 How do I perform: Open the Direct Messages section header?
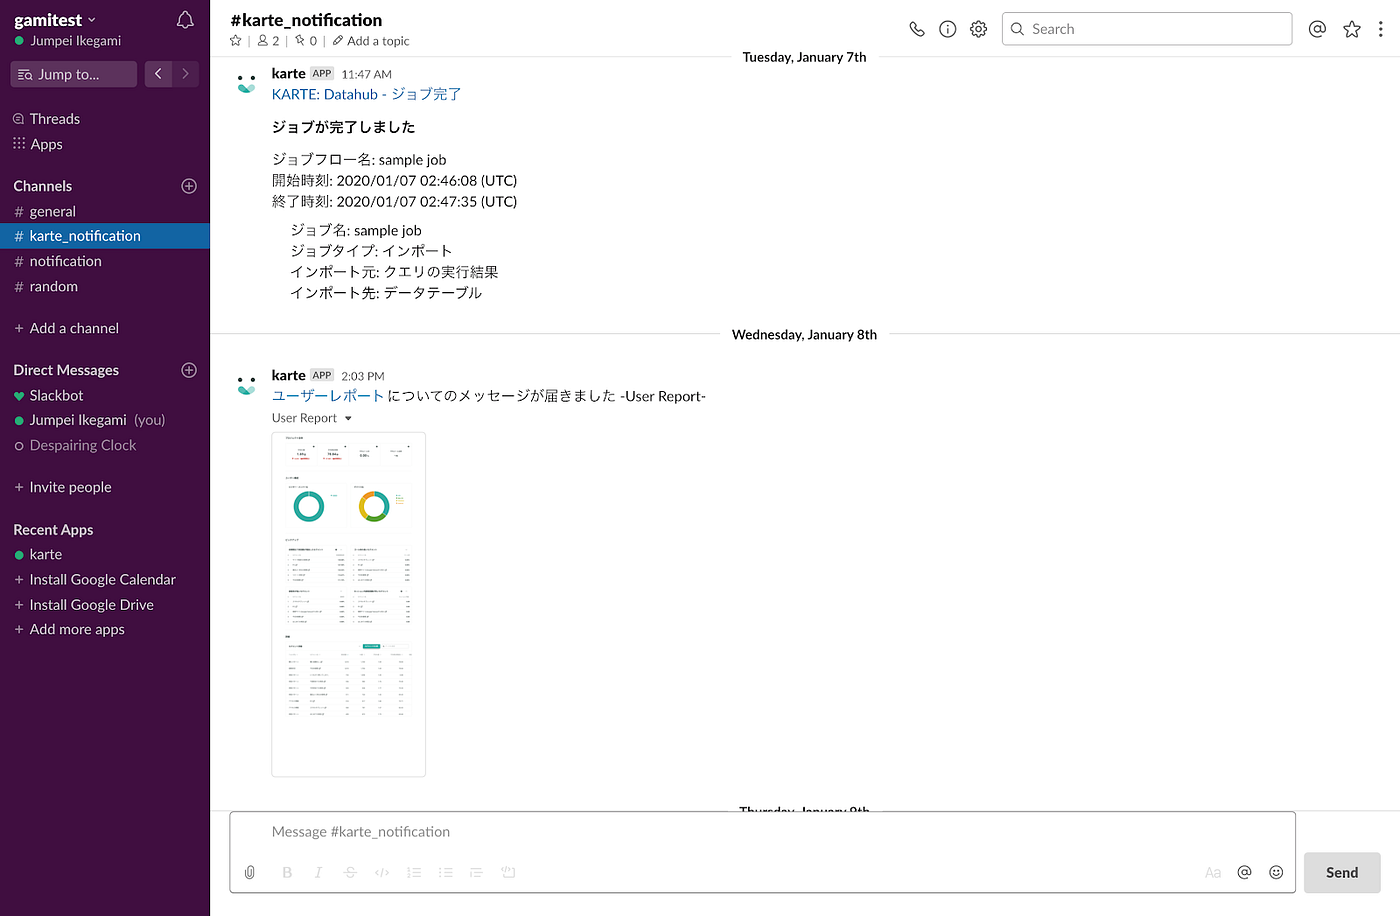point(66,370)
